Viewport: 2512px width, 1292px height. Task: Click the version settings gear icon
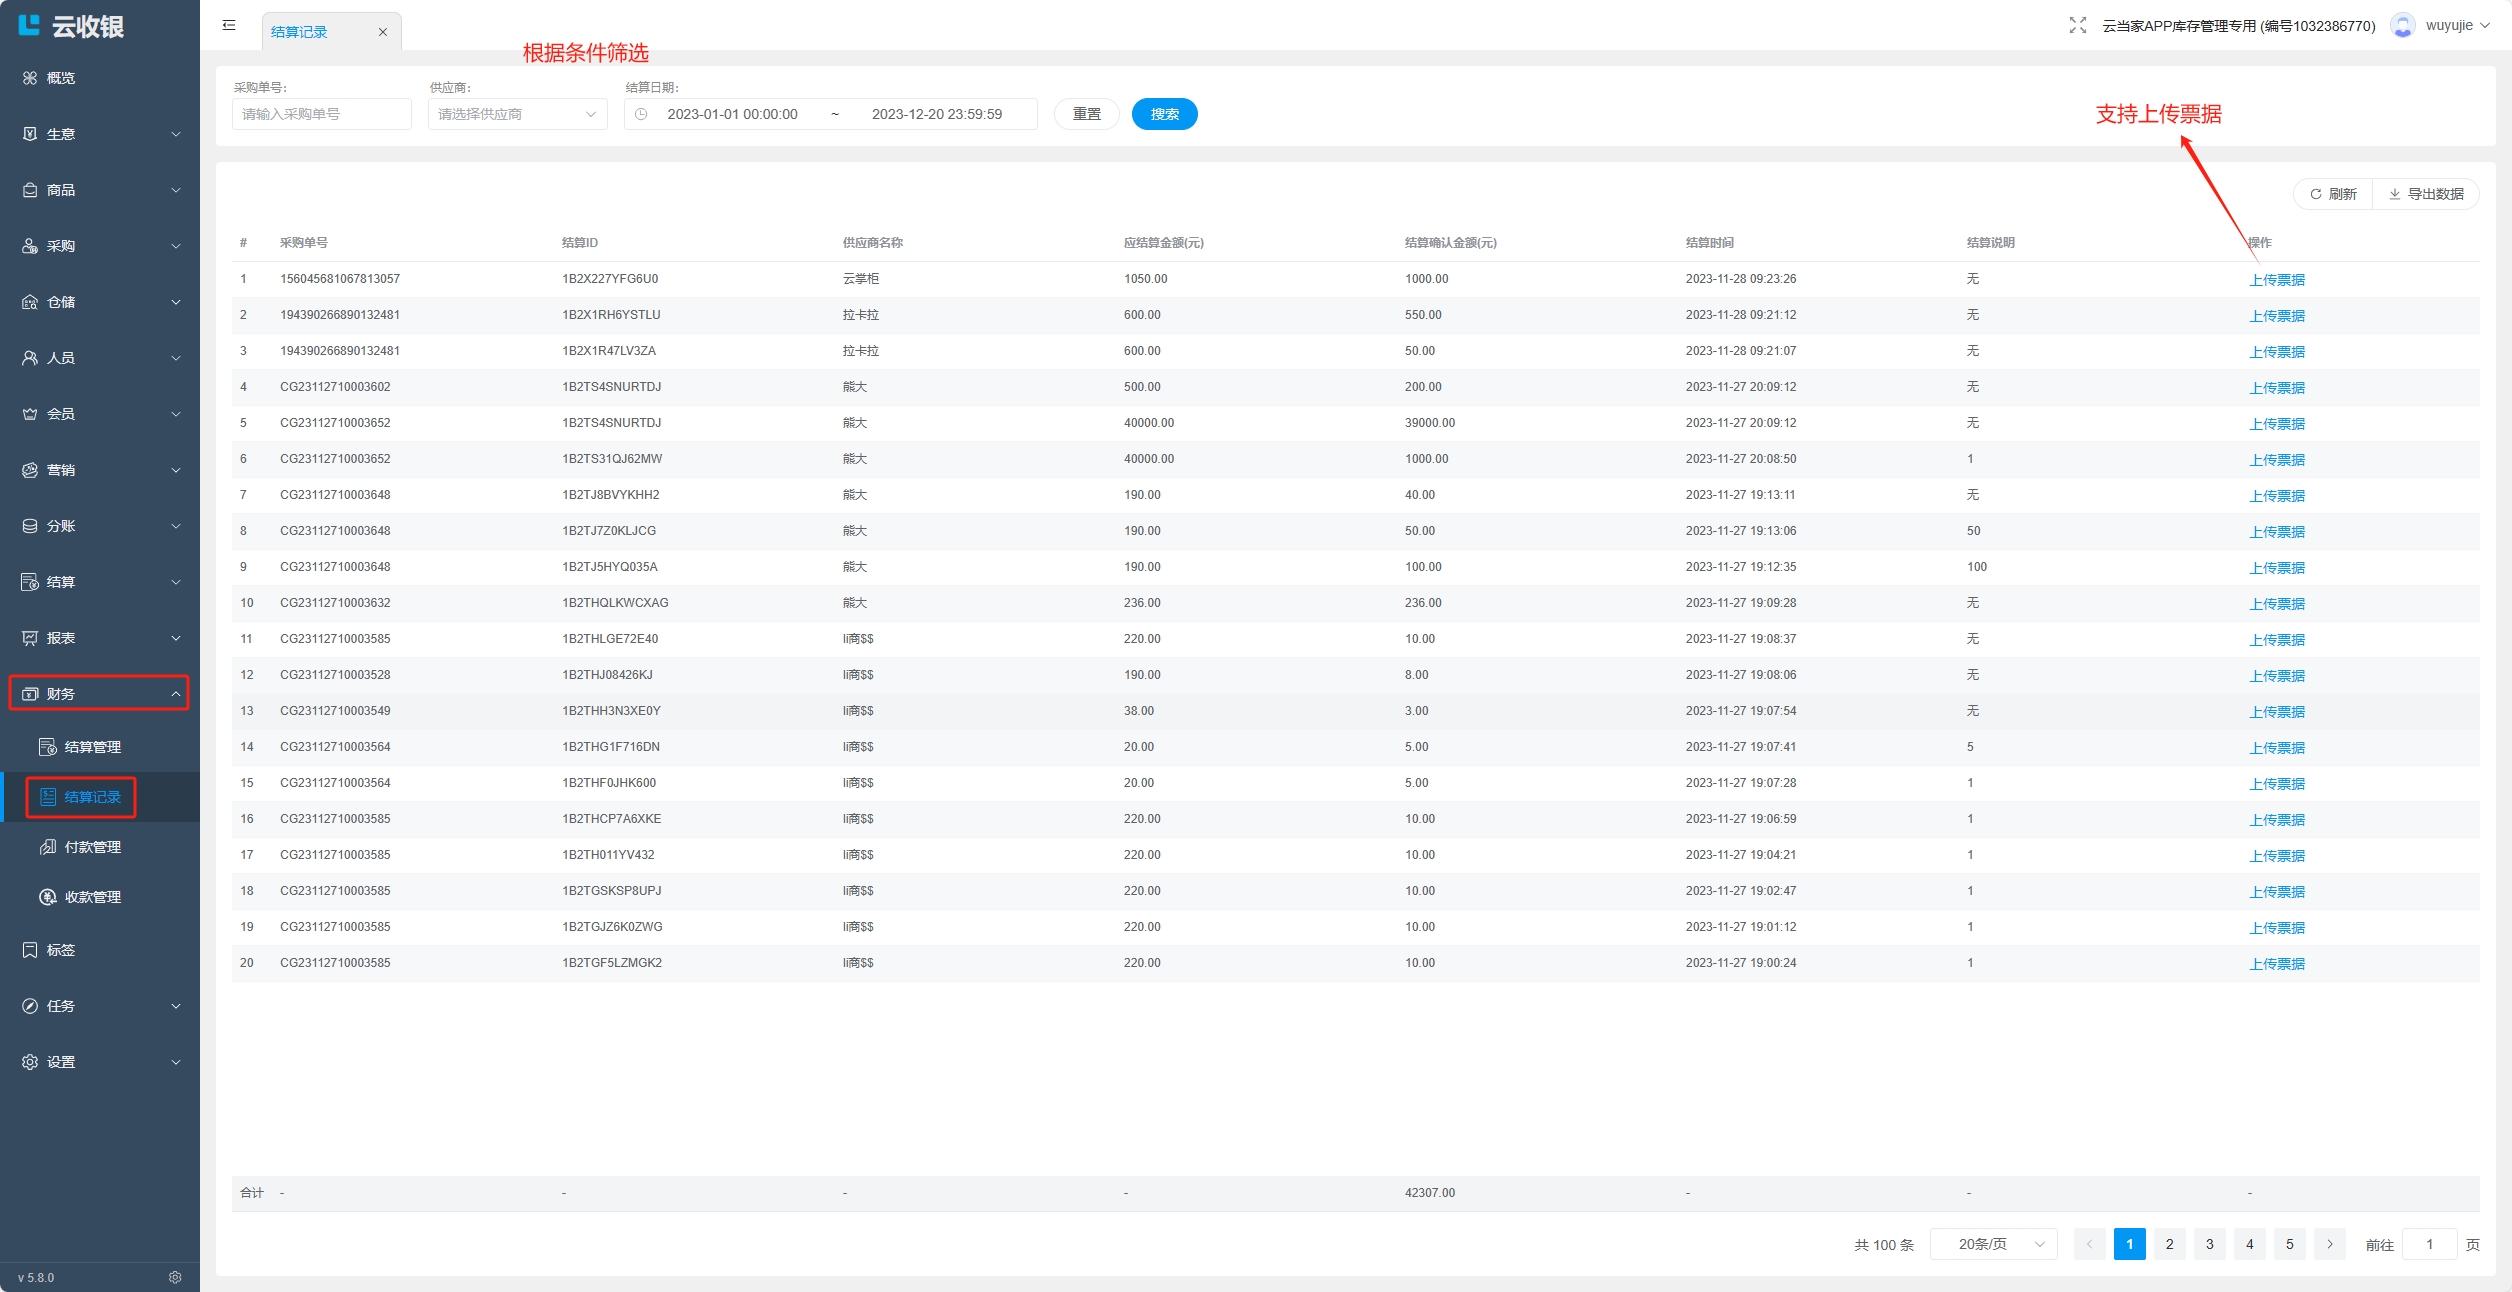tap(175, 1277)
